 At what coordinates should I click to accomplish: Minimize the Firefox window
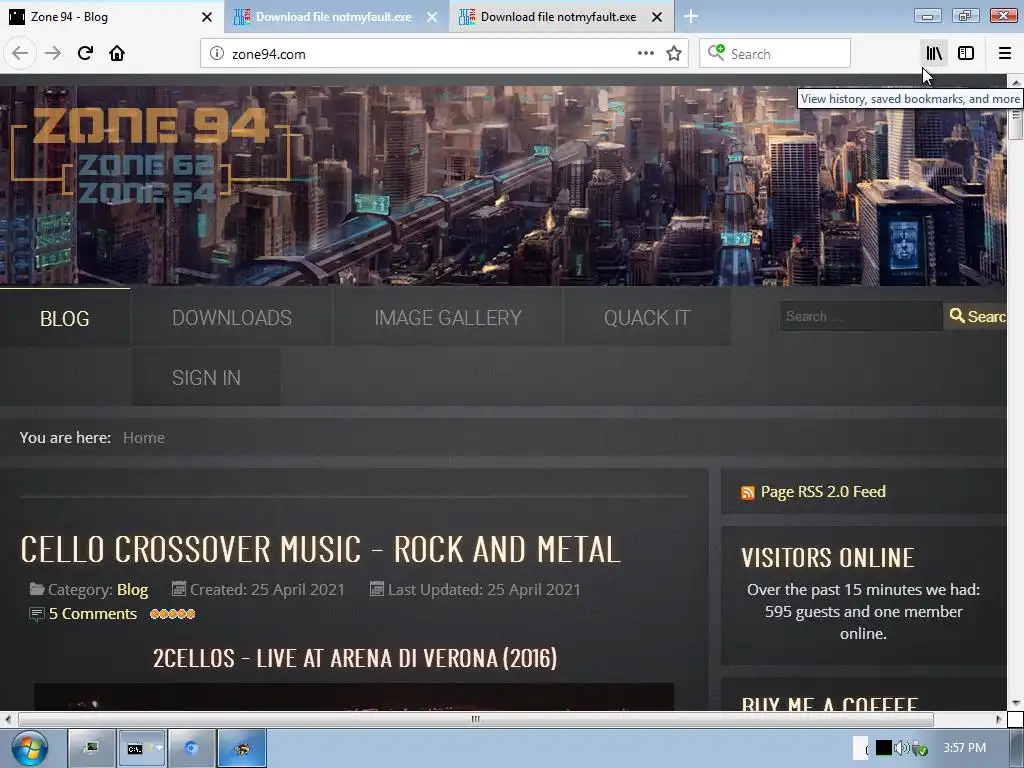click(927, 16)
